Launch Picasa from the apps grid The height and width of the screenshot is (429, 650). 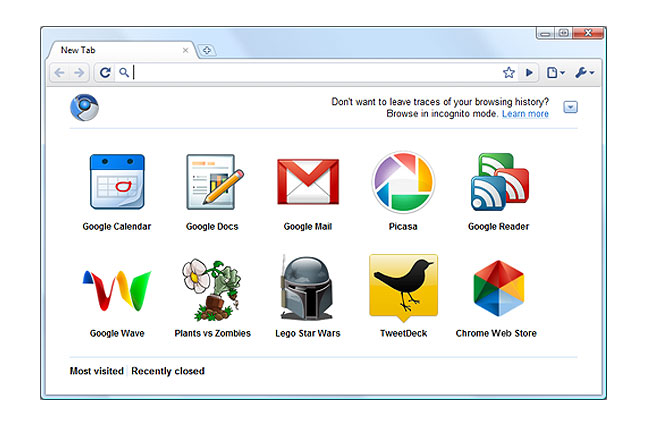[403, 181]
